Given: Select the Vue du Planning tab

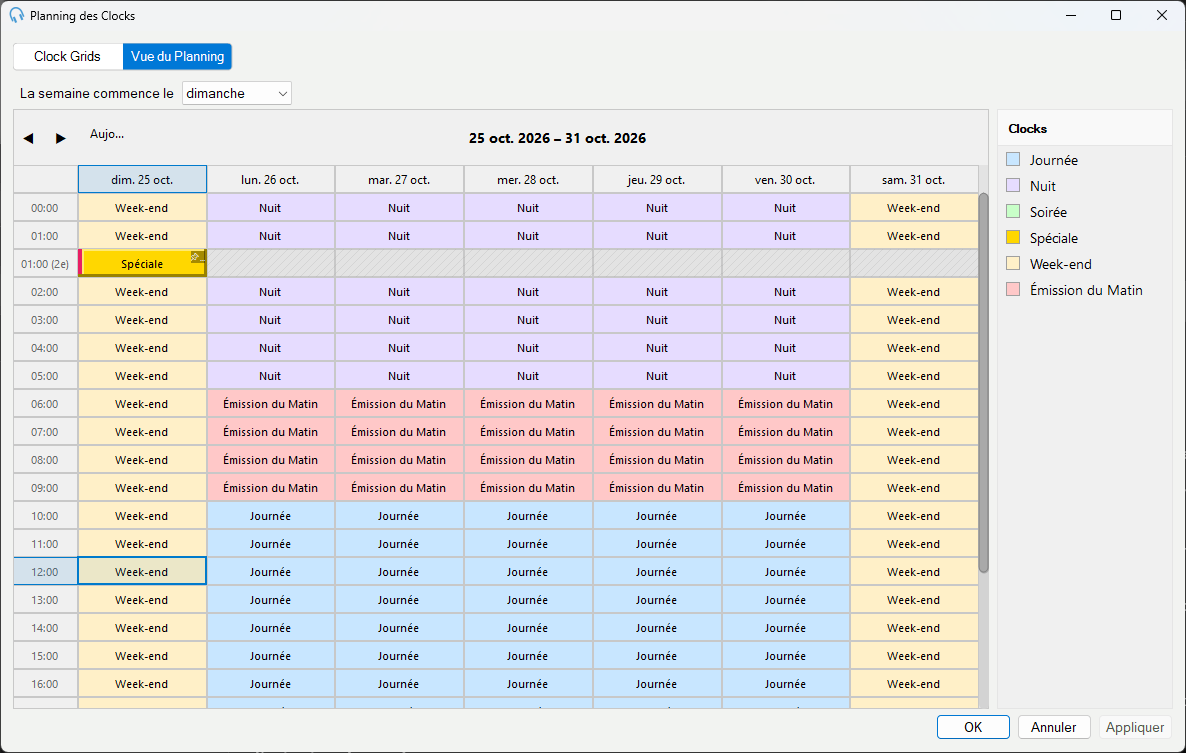Looking at the screenshot, I should click(x=177, y=57).
